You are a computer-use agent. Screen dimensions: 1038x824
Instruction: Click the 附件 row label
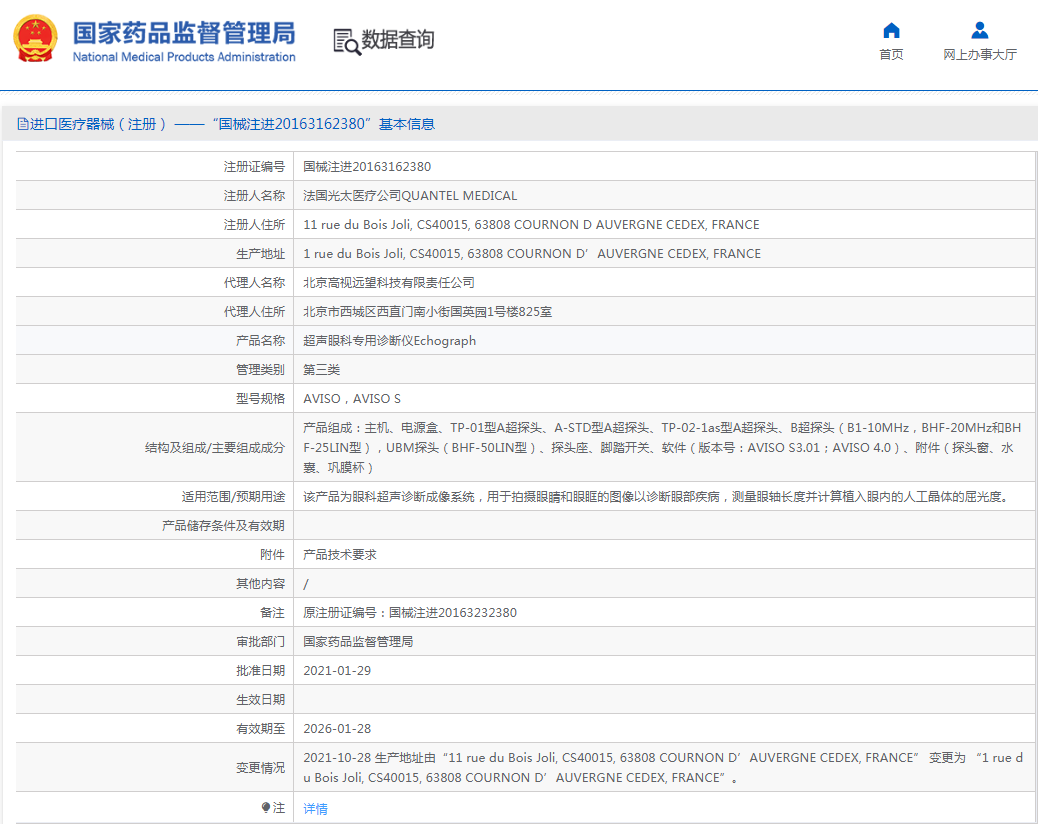[x=273, y=555]
